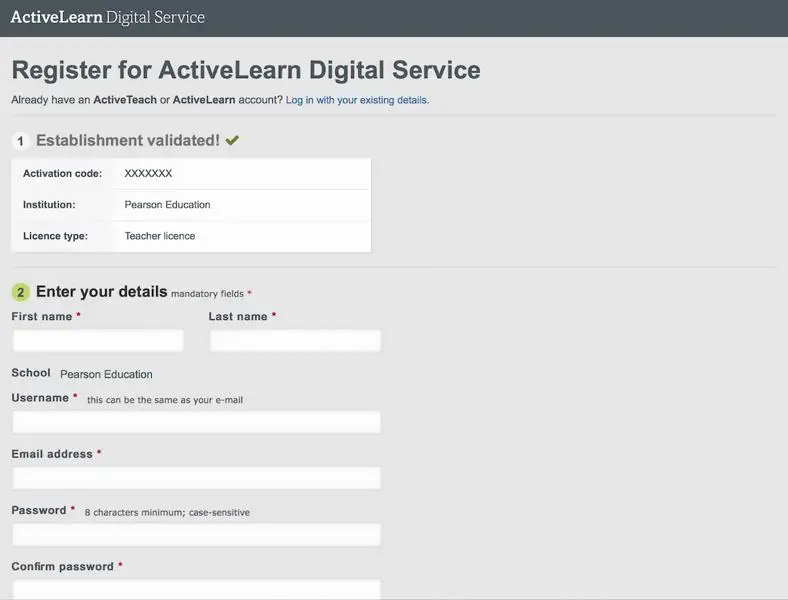Click the School value 'Pearson Education'

coord(106,374)
